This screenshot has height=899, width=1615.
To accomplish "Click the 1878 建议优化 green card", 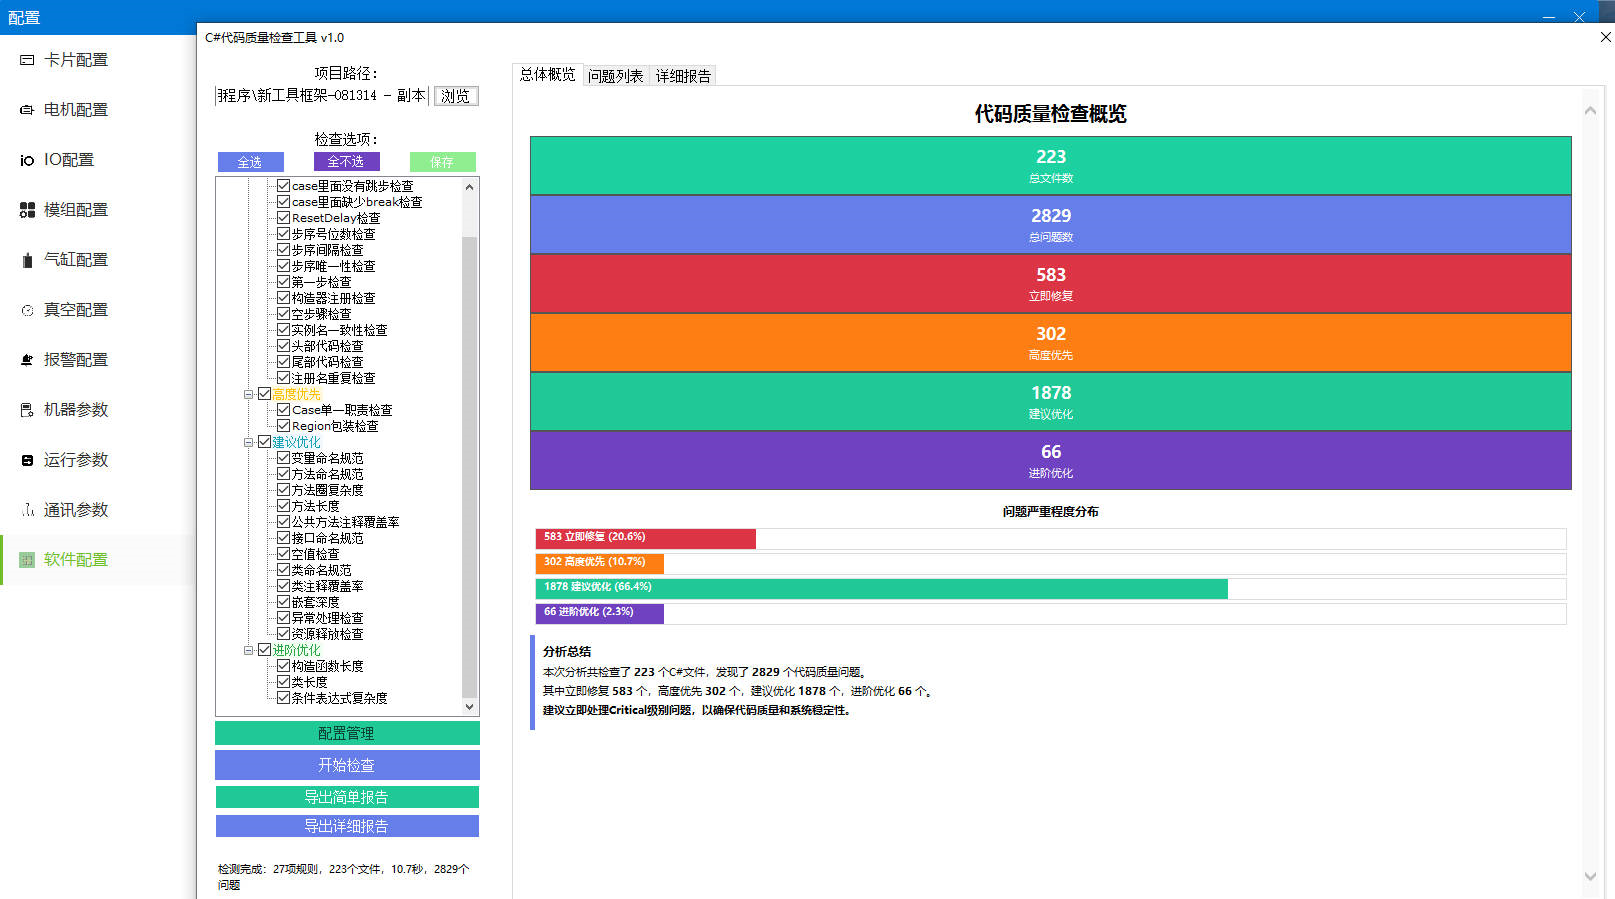I will [1050, 401].
